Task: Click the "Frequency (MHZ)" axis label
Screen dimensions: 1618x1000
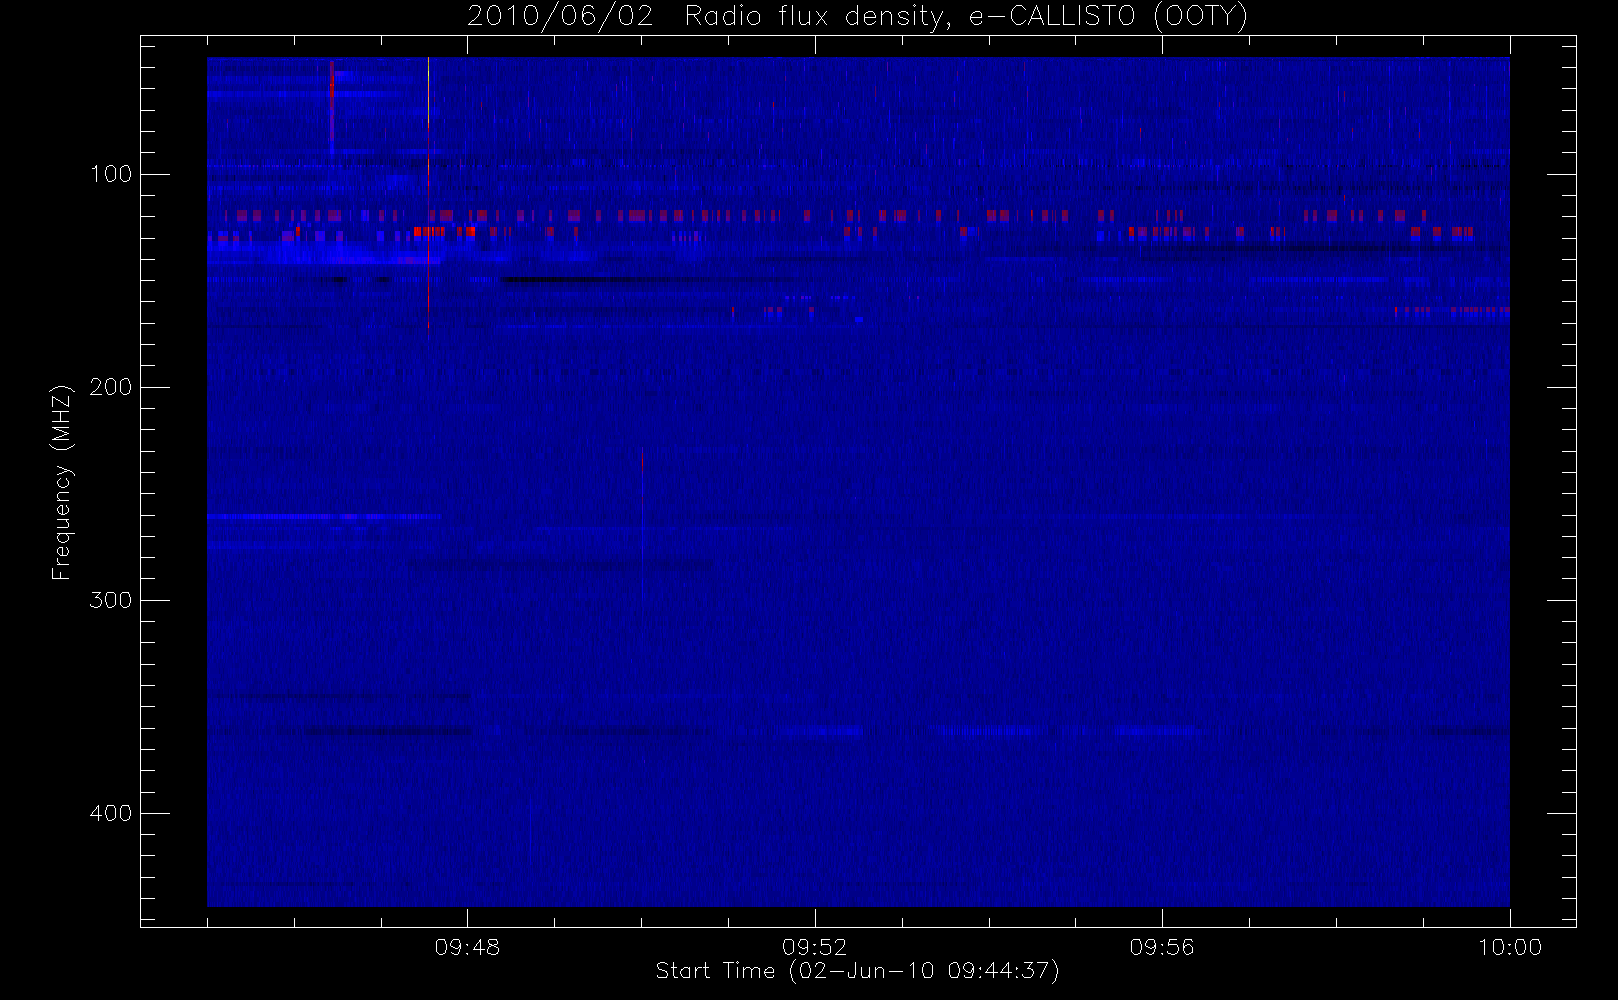Action: pyautogui.click(x=62, y=482)
